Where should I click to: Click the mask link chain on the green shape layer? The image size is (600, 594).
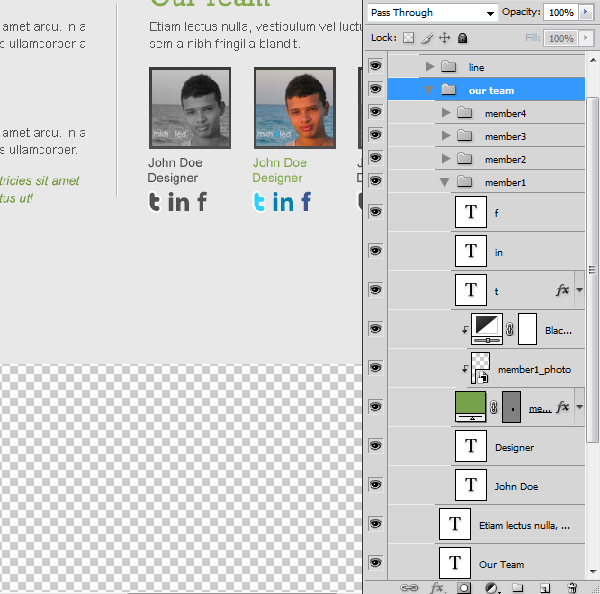point(494,407)
